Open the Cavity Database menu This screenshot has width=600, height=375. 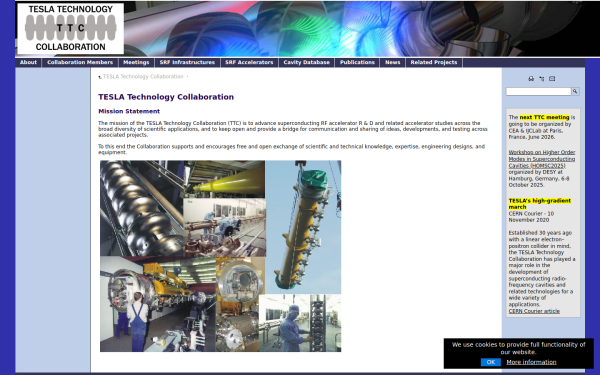[307, 62]
